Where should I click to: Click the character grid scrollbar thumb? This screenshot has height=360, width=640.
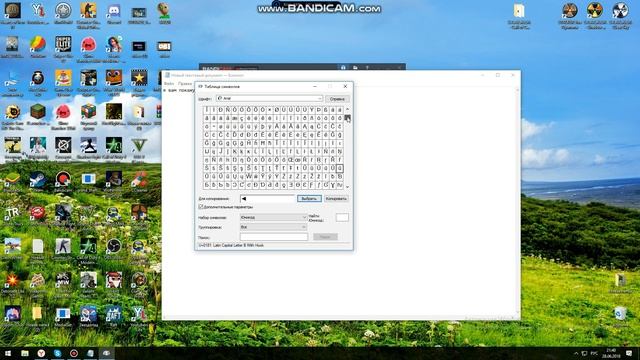pos(347,118)
